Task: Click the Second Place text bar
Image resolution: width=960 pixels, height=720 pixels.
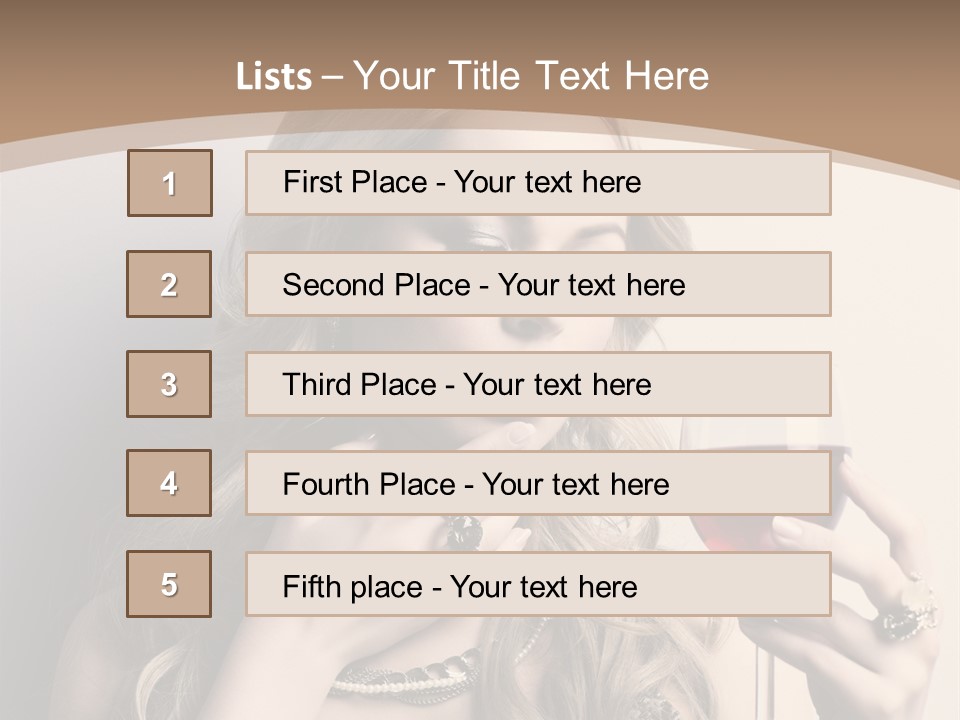Action: 538,284
